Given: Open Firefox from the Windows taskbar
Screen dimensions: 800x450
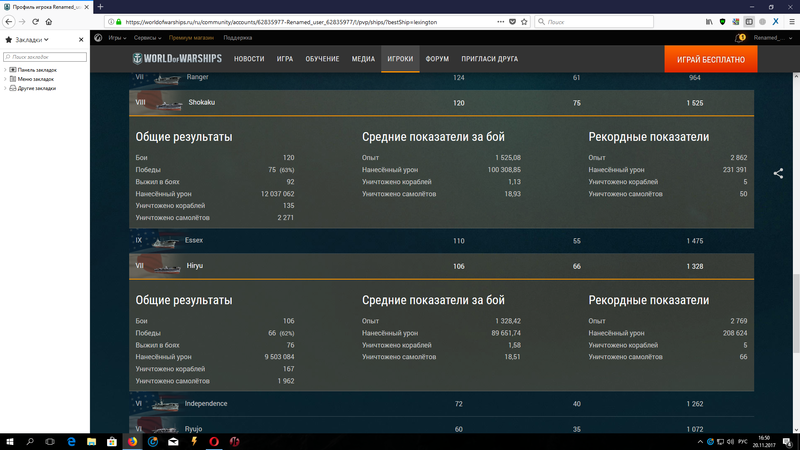Looking at the screenshot, I should pyautogui.click(x=130, y=440).
